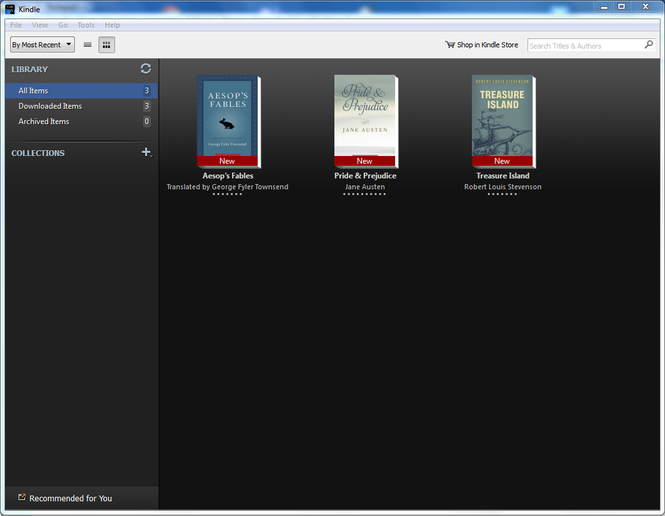Open the File menu
Image resolution: width=665 pixels, height=516 pixels.
coord(16,25)
